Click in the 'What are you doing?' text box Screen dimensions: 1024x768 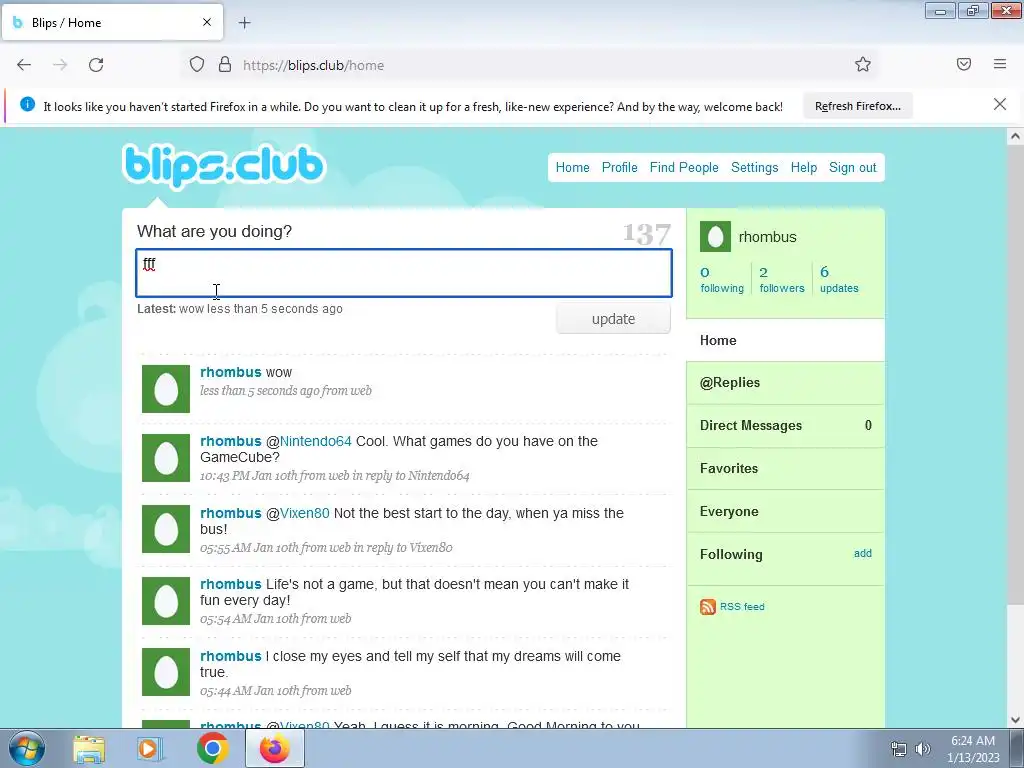click(404, 273)
